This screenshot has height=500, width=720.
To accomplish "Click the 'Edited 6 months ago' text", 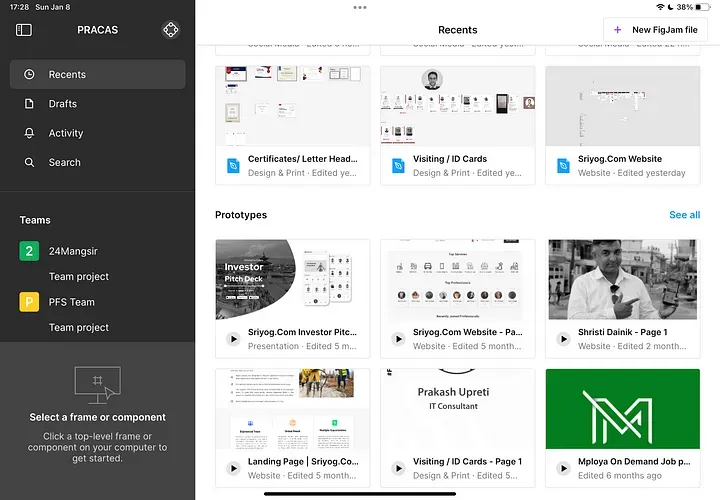I will coord(619,476).
